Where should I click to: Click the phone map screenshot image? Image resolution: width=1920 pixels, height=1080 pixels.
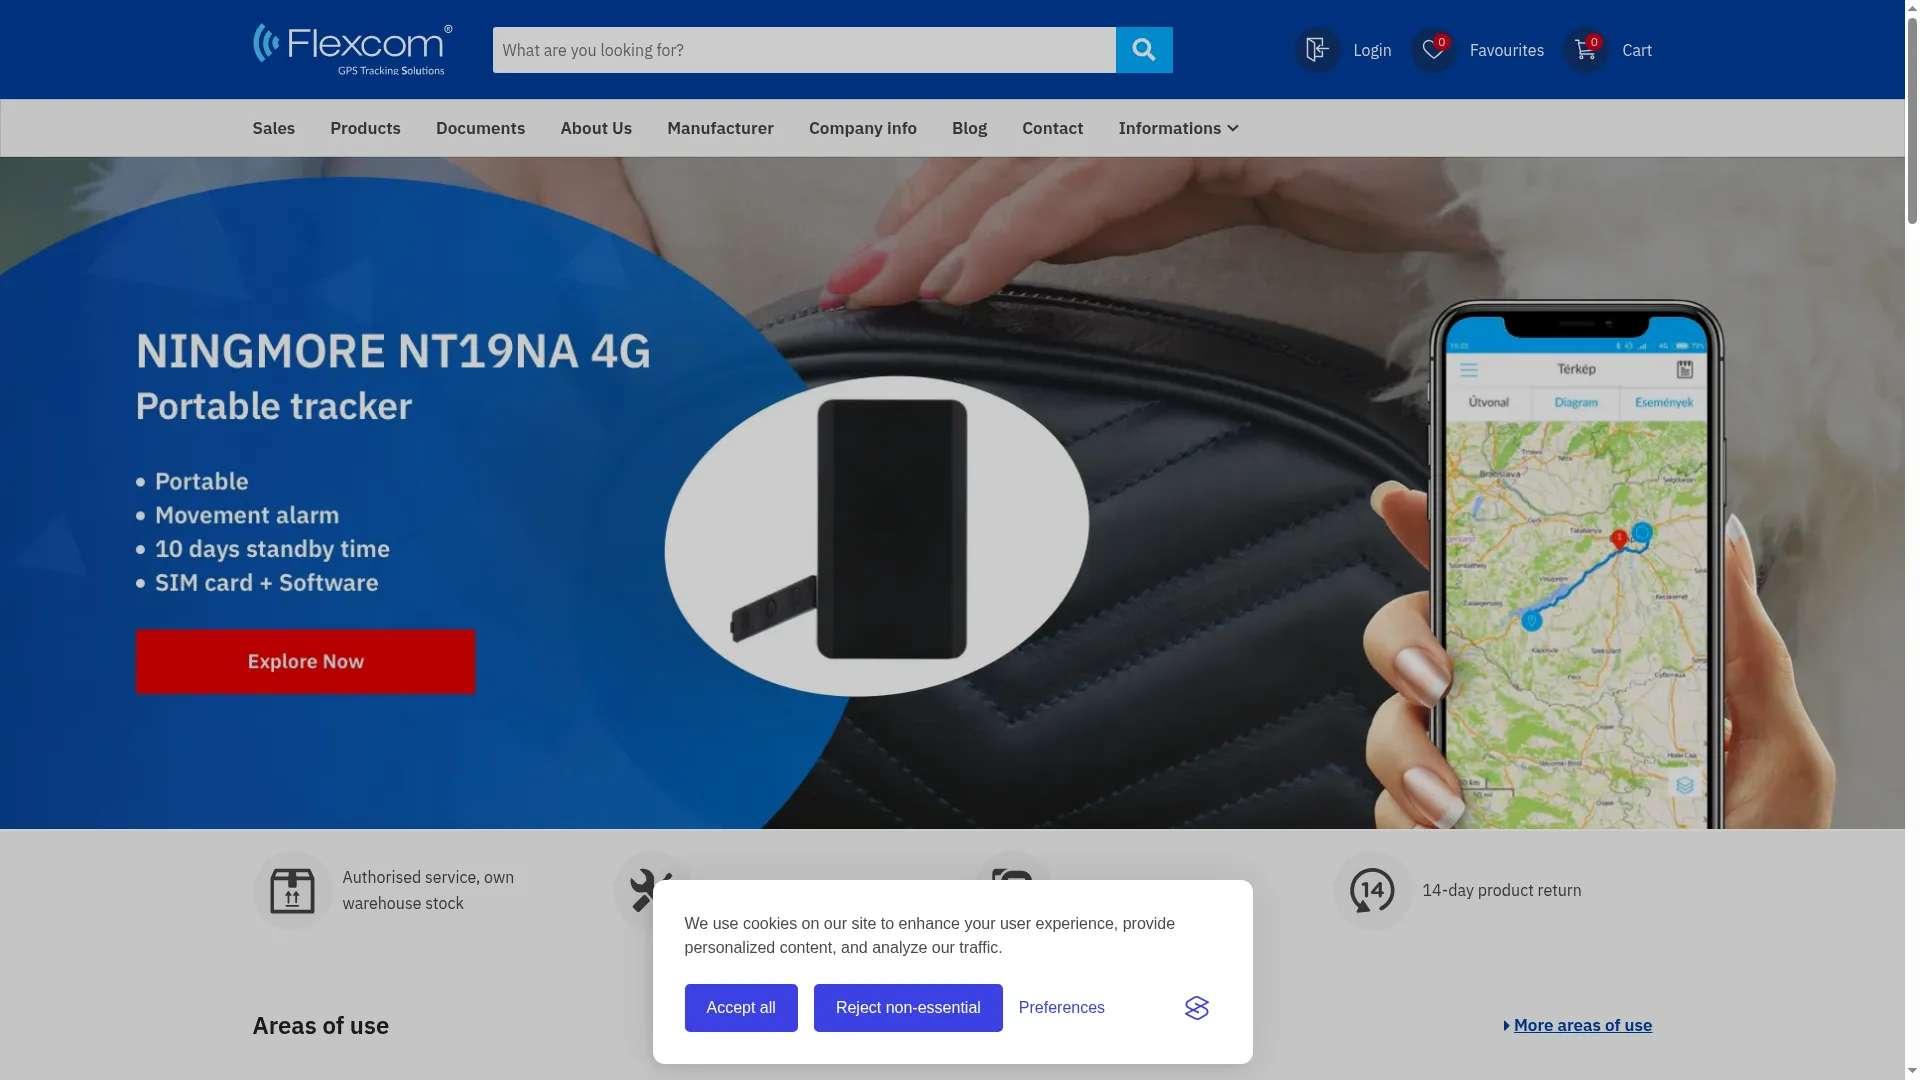click(1577, 565)
